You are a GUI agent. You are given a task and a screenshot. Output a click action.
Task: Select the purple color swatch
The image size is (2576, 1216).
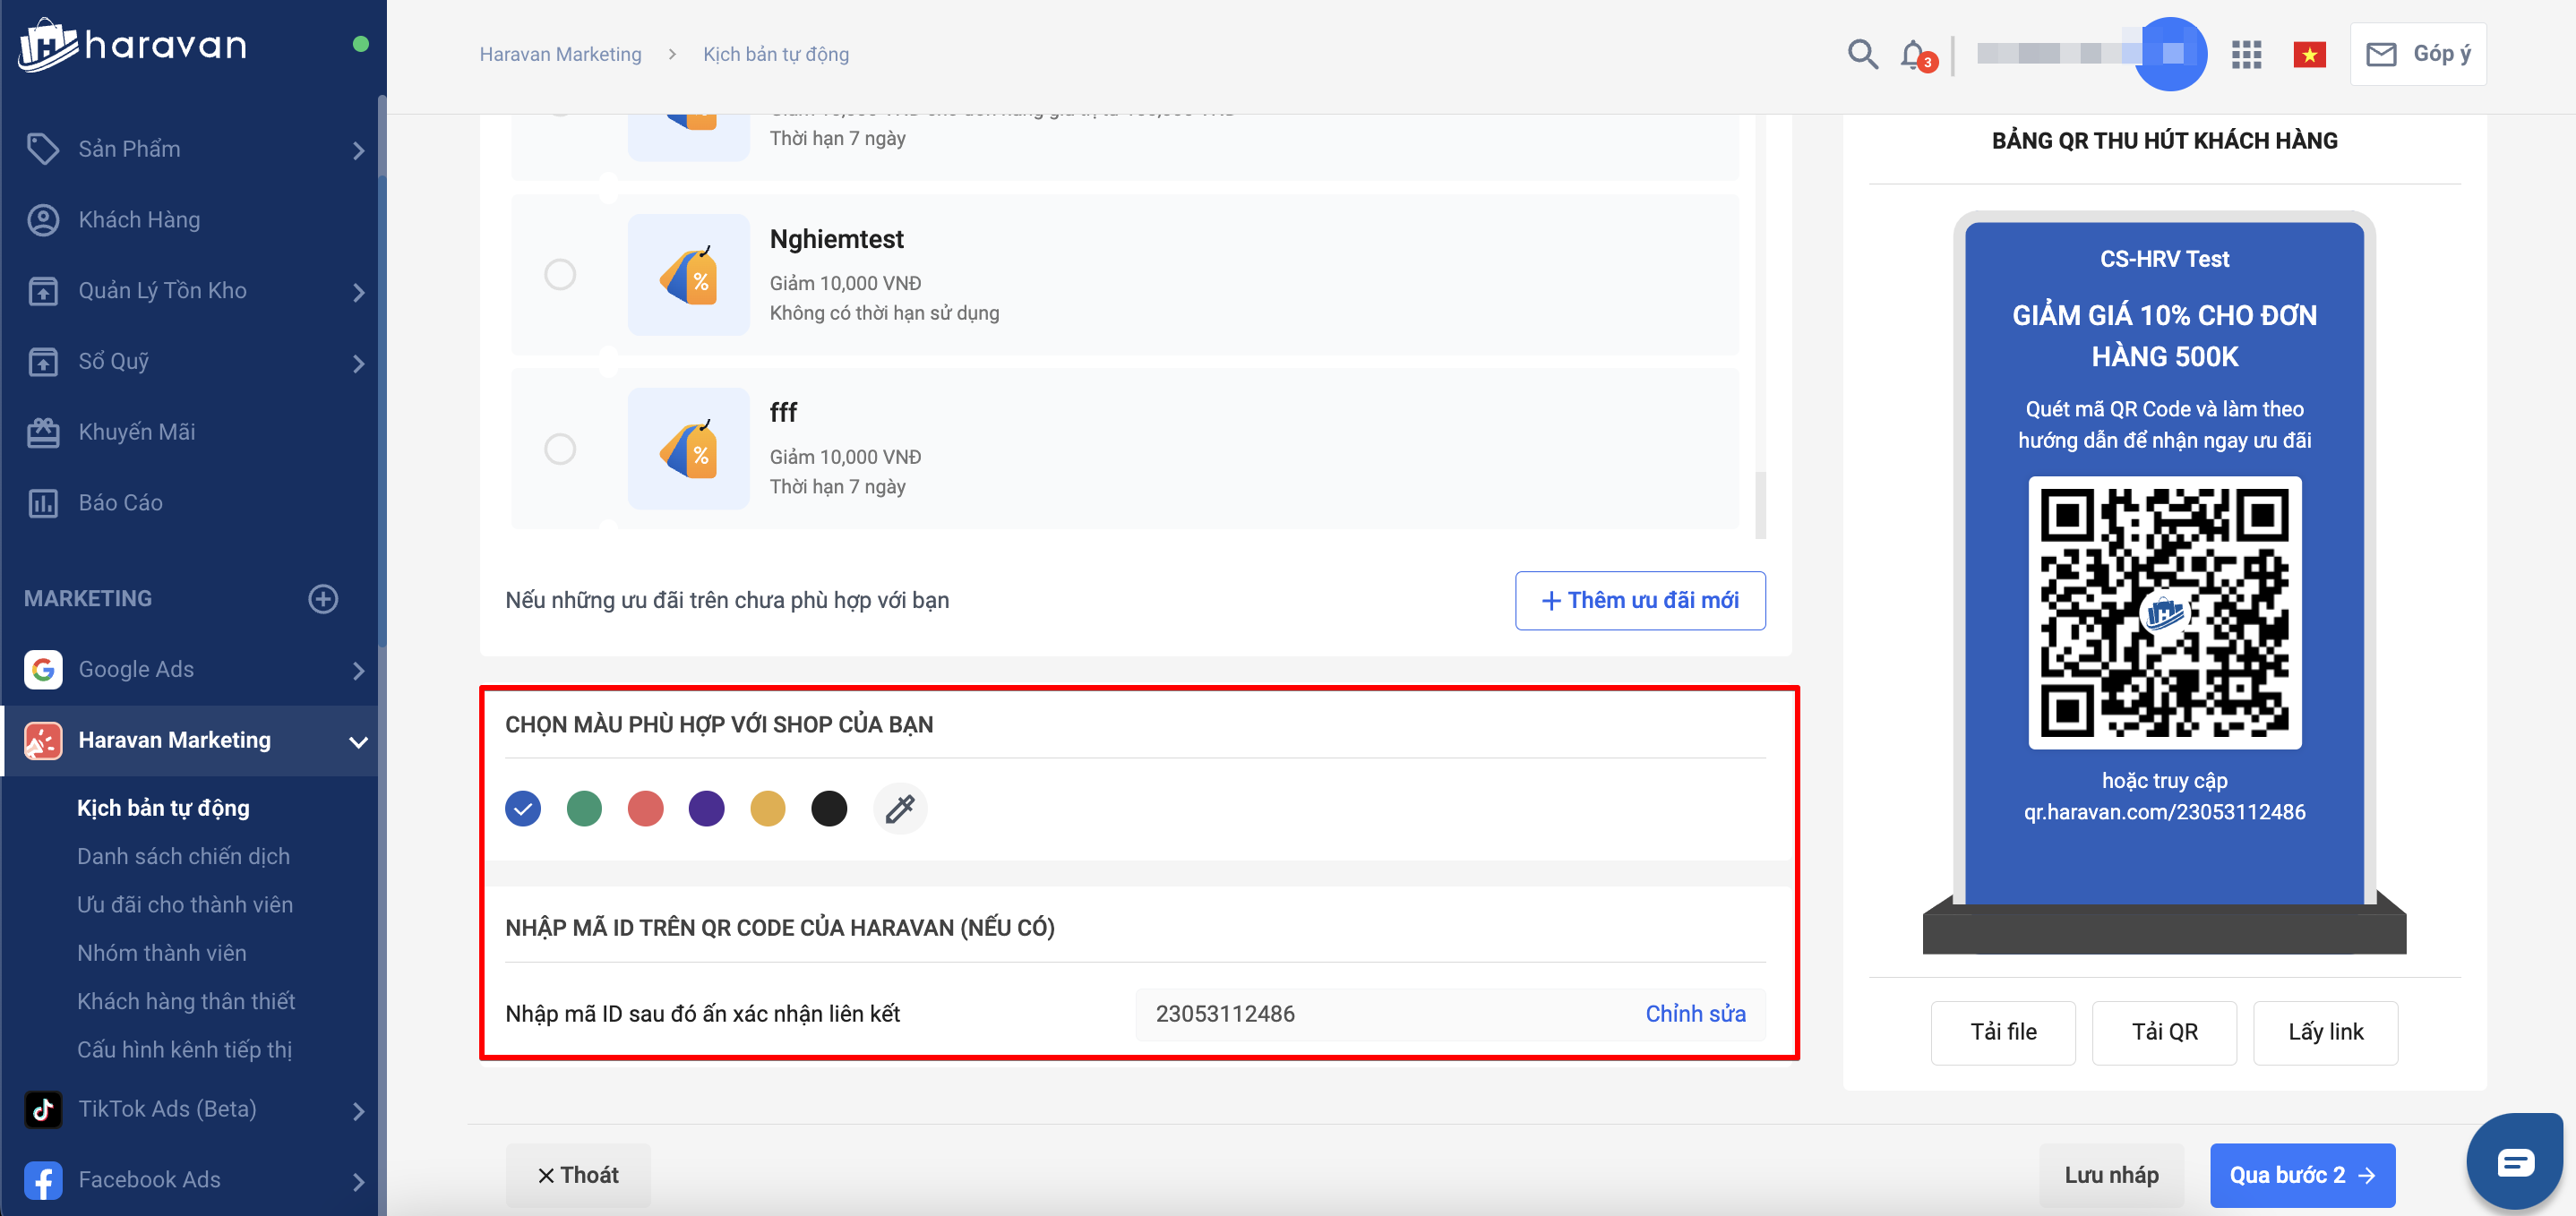pyautogui.click(x=706, y=808)
